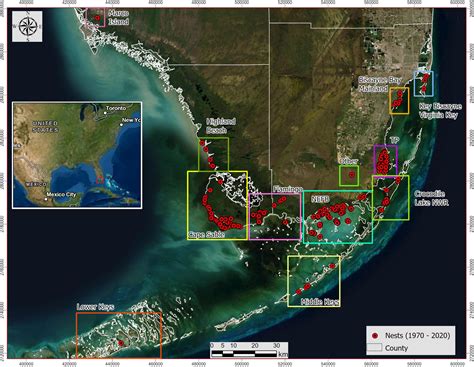Click the 'Other' region label

pyautogui.click(x=348, y=161)
